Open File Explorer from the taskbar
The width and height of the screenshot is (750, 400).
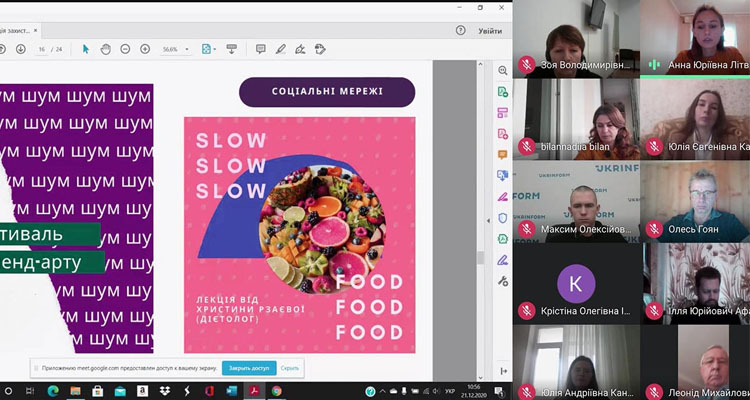[75, 391]
